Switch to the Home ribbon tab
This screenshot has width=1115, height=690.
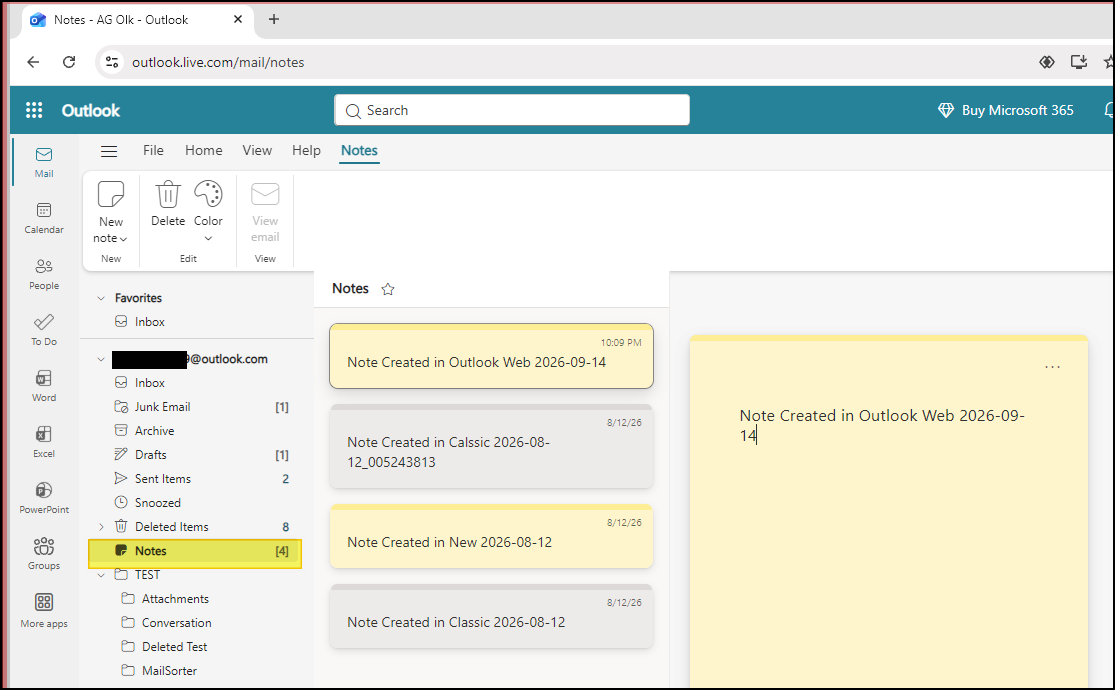pyautogui.click(x=203, y=150)
